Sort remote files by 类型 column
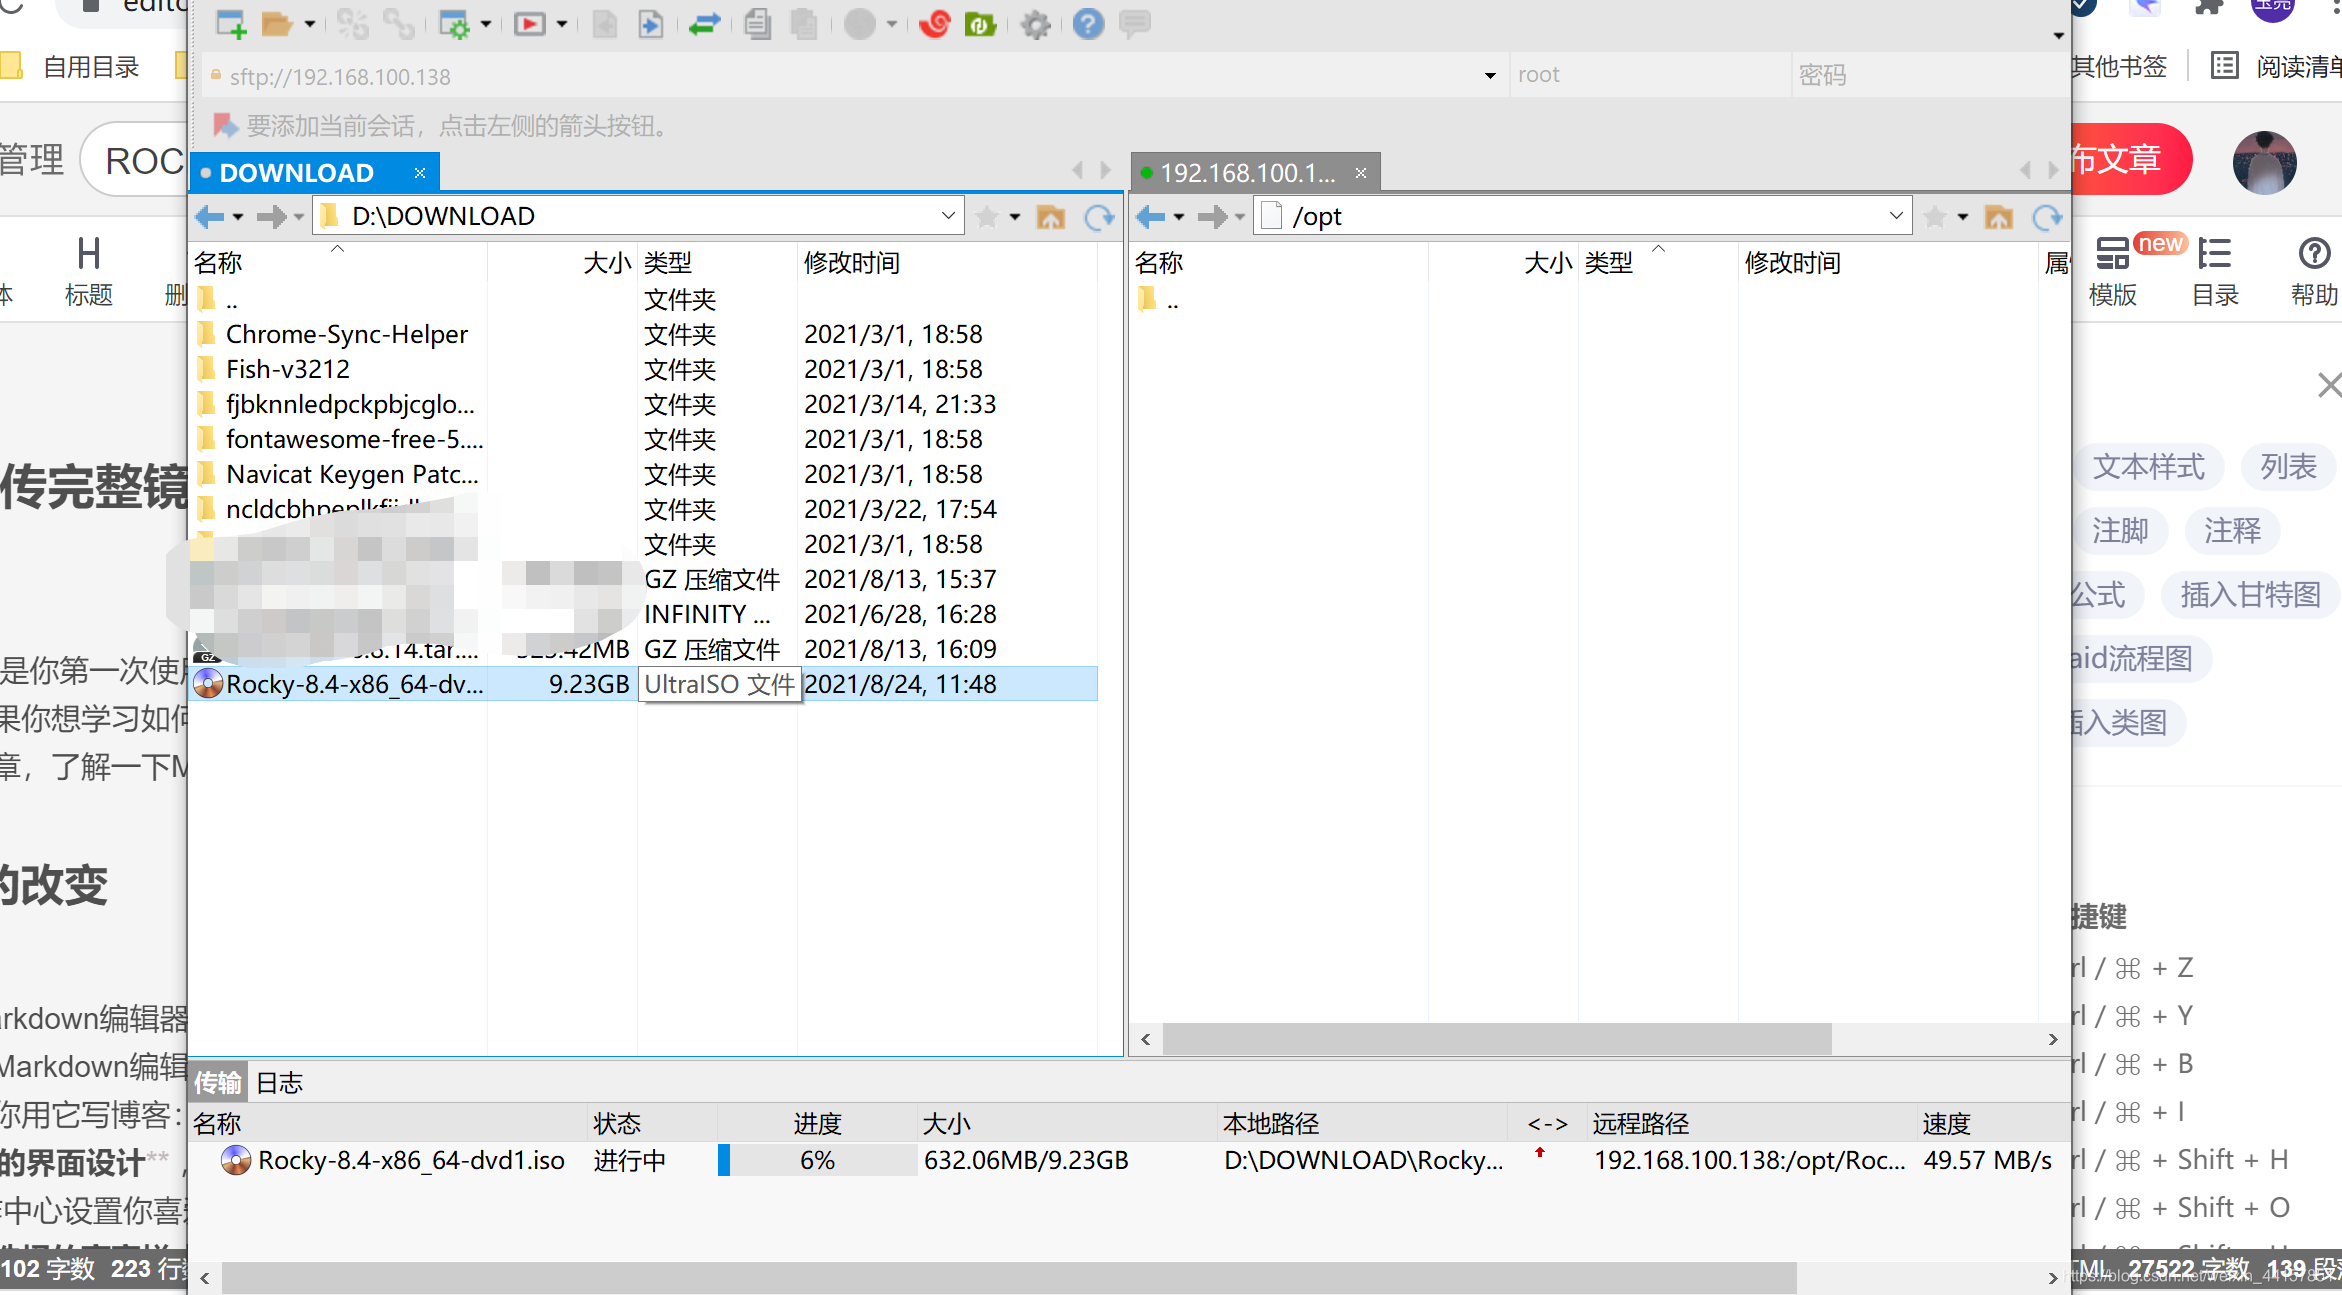This screenshot has height=1295, width=2342. [x=1658, y=263]
